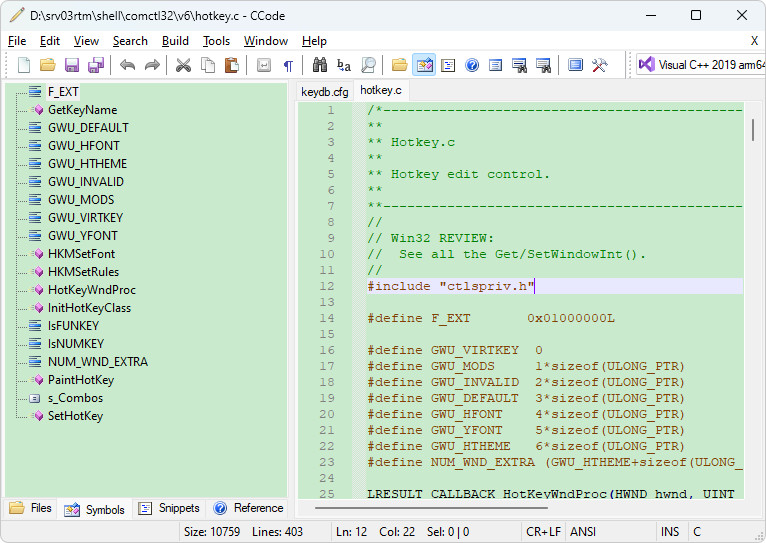766x543 pixels.
Task: Open Replace icon
Action: coord(344,65)
